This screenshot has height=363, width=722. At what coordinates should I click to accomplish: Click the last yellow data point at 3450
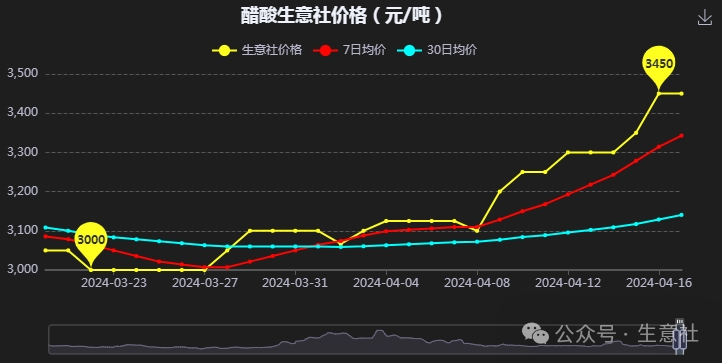[681, 94]
